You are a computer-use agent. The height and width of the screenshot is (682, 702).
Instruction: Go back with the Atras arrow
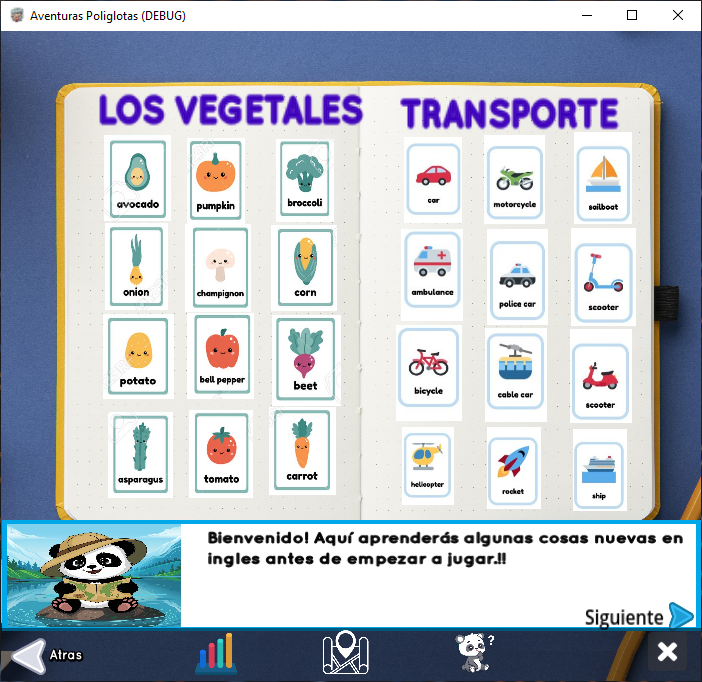30,656
